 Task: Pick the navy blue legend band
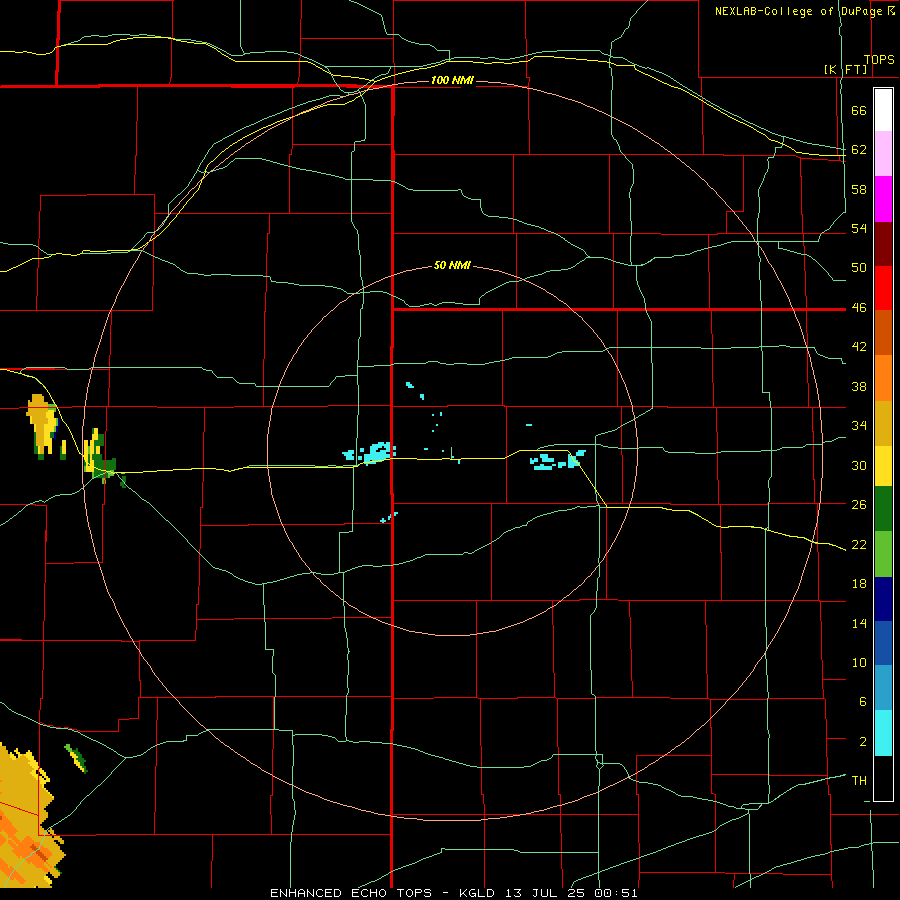pyautogui.click(x=883, y=599)
